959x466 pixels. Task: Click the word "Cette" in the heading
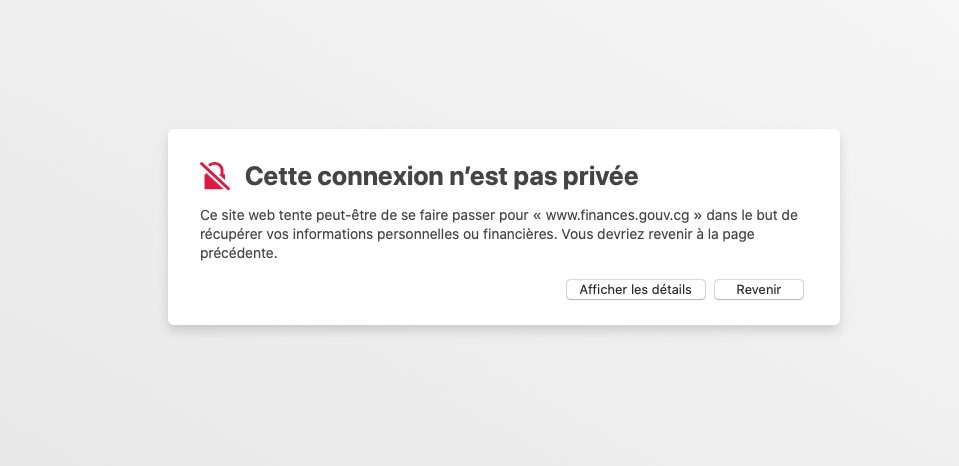[273, 177]
